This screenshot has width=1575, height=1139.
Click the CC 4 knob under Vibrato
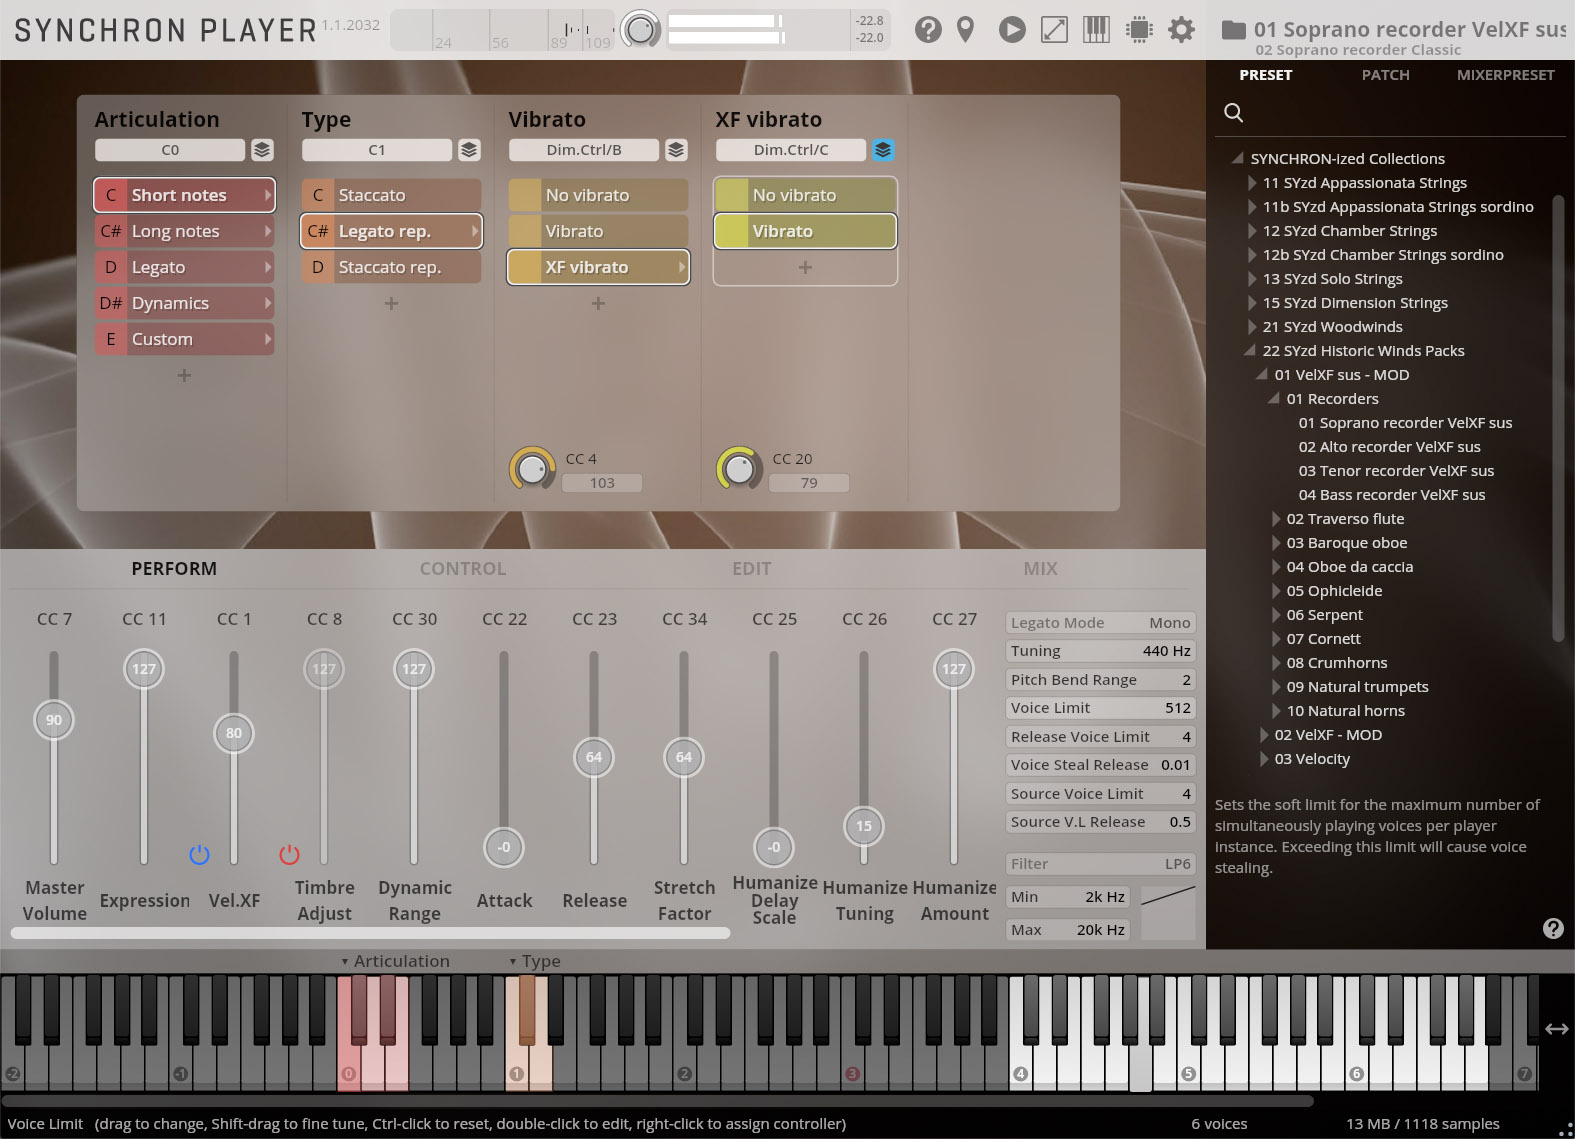[x=533, y=468]
